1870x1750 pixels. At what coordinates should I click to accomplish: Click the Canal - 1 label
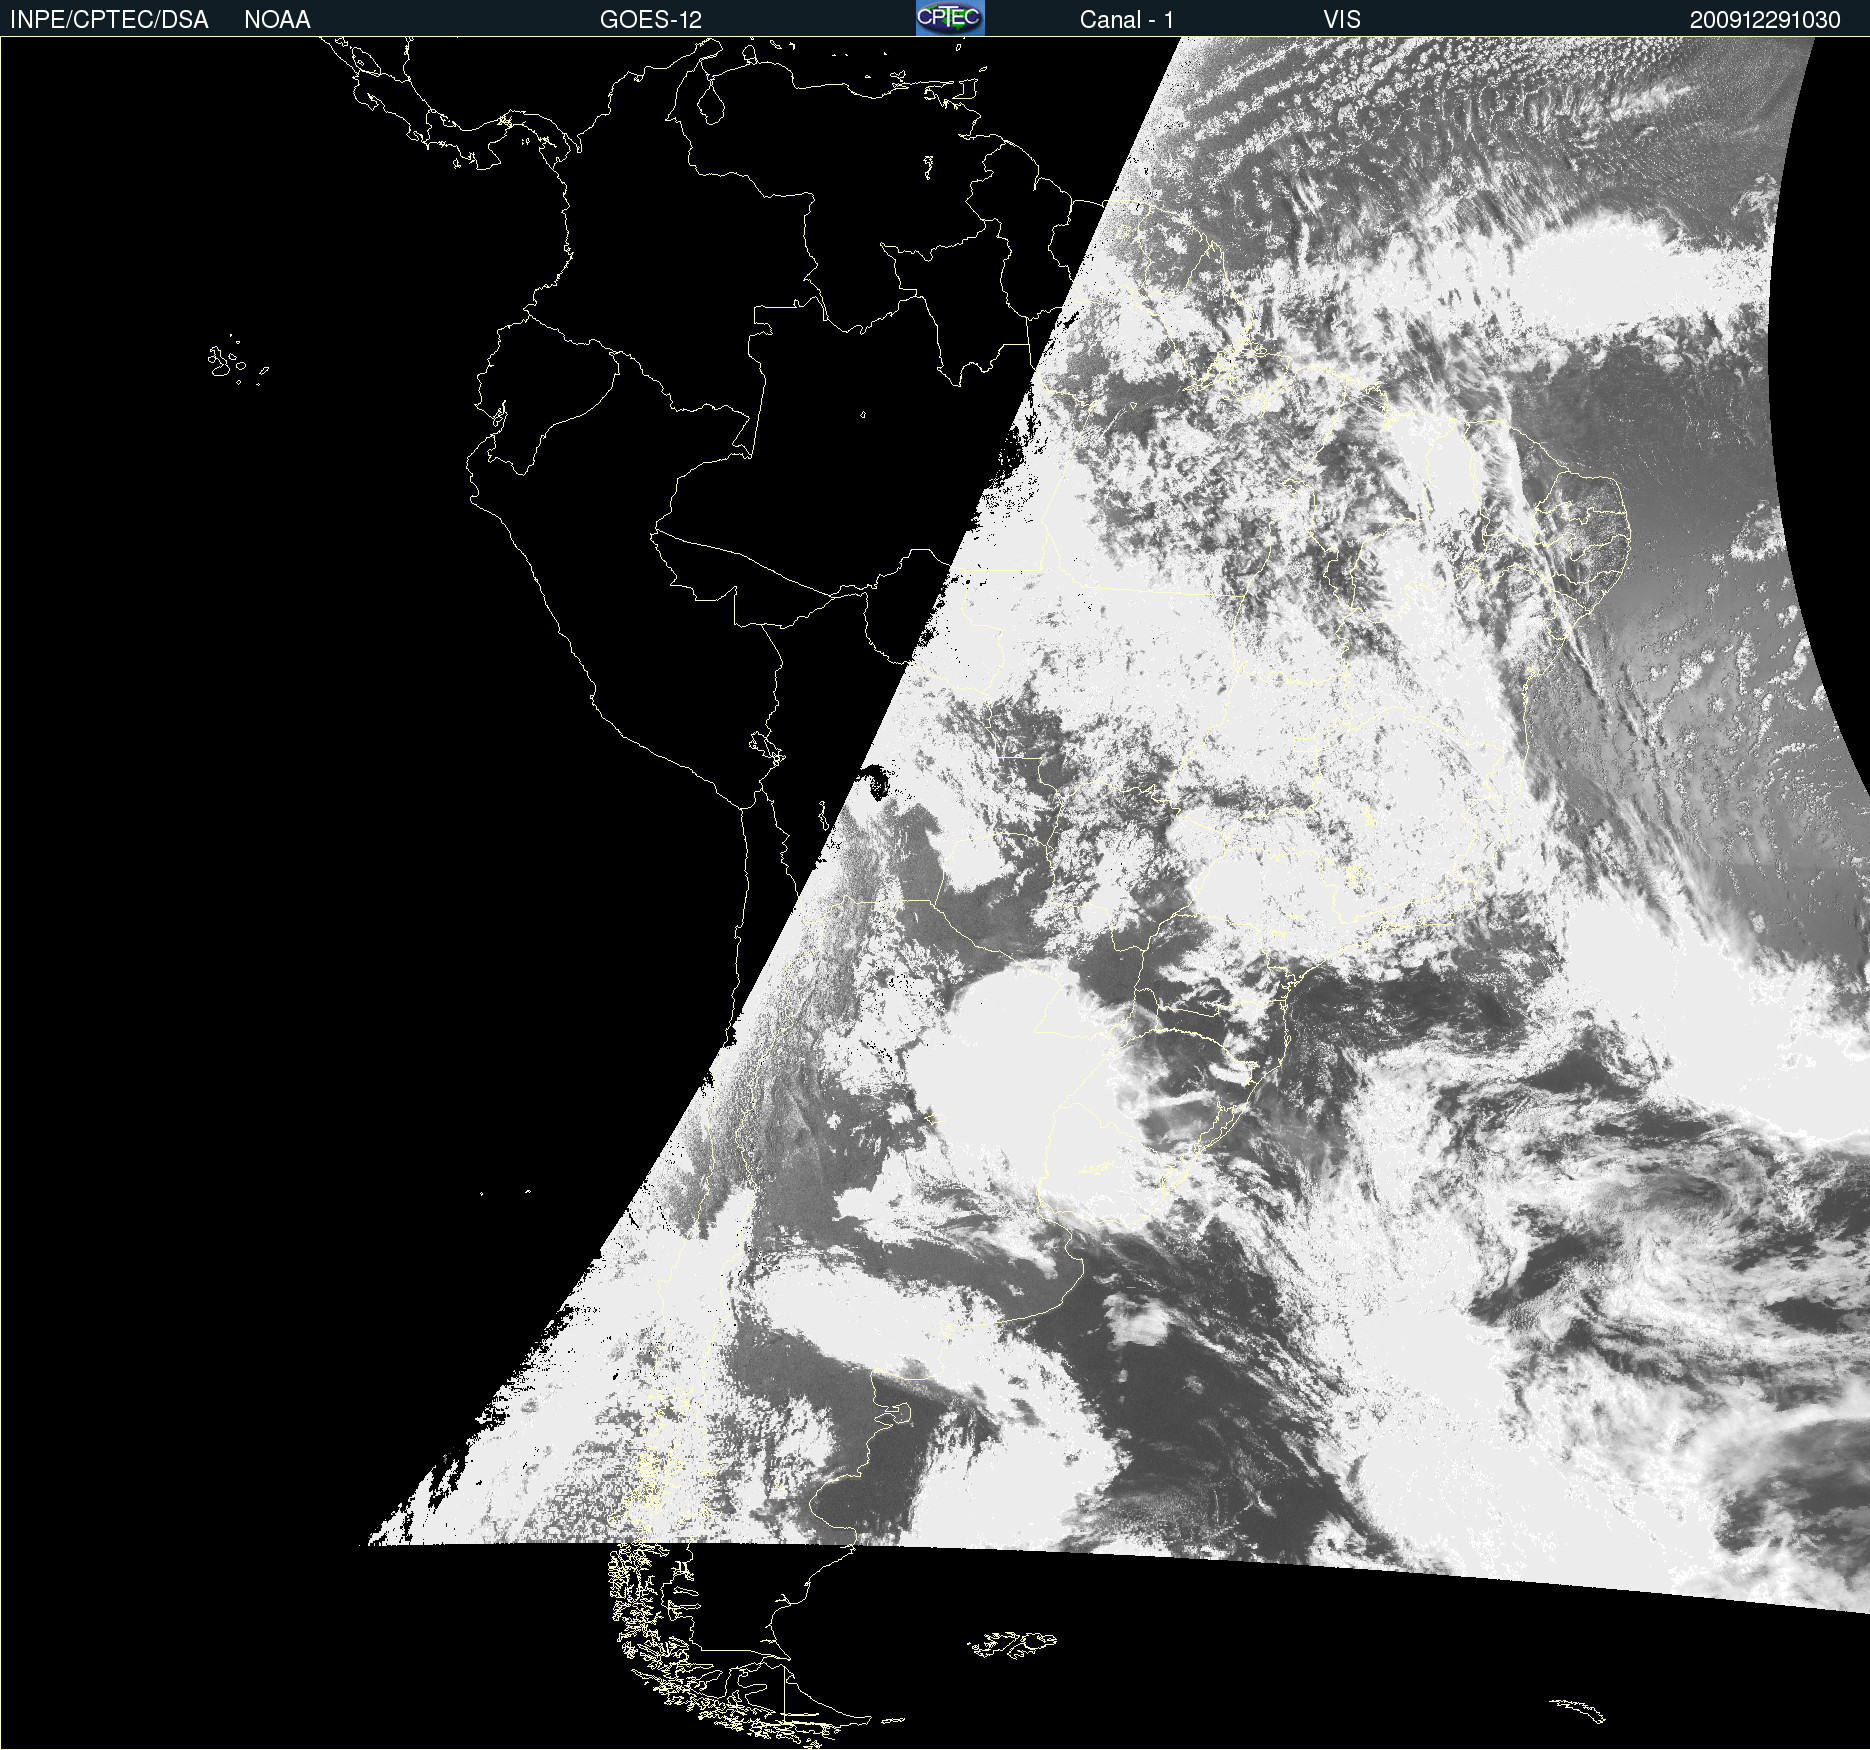[1127, 20]
